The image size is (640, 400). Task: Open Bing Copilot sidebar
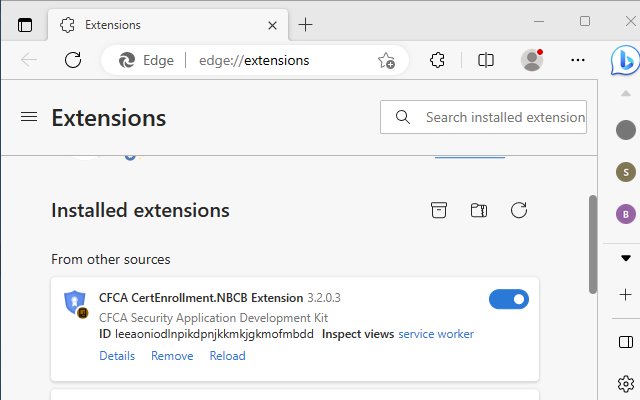tap(625, 60)
